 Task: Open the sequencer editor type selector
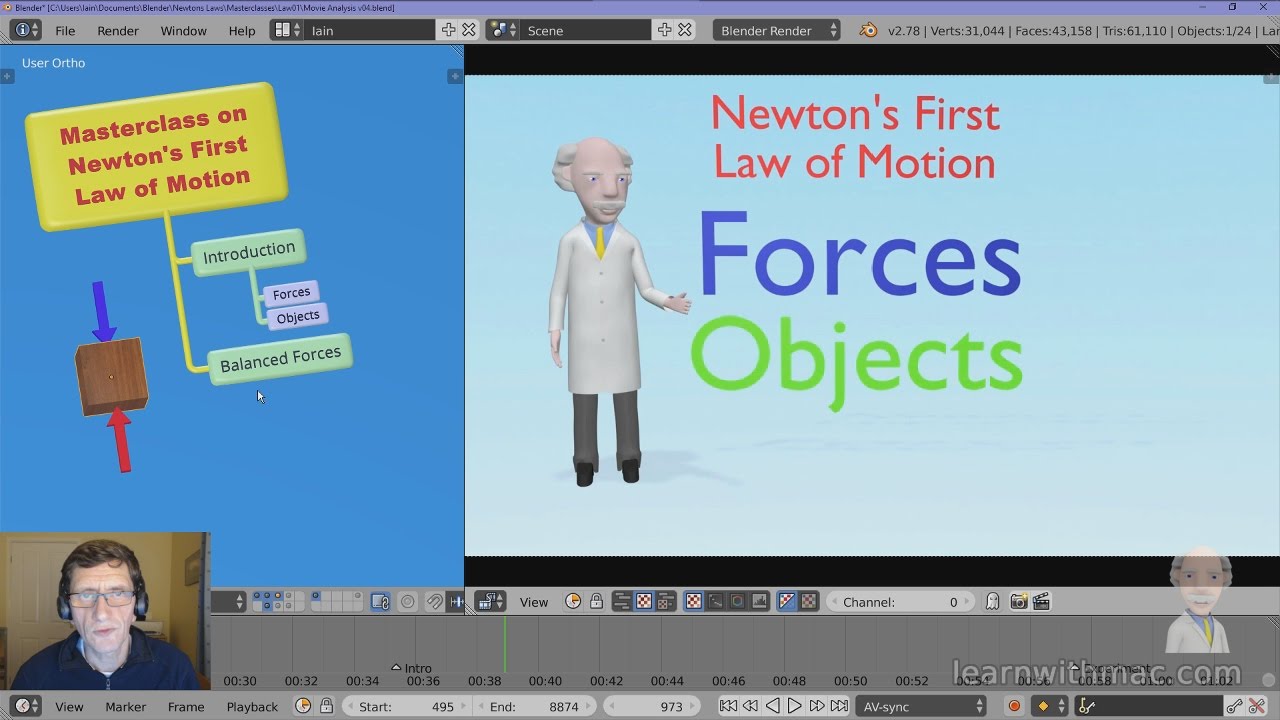(490, 602)
